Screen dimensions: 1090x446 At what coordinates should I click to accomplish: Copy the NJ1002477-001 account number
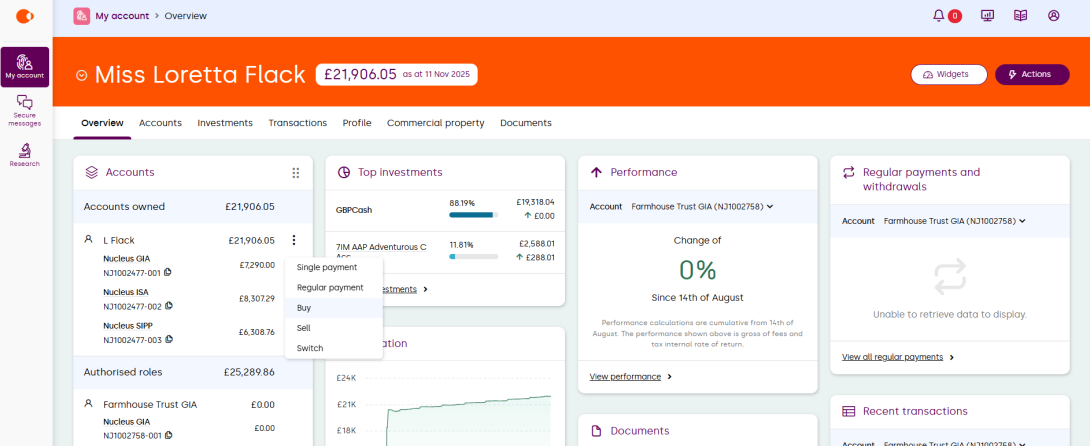pos(168,272)
